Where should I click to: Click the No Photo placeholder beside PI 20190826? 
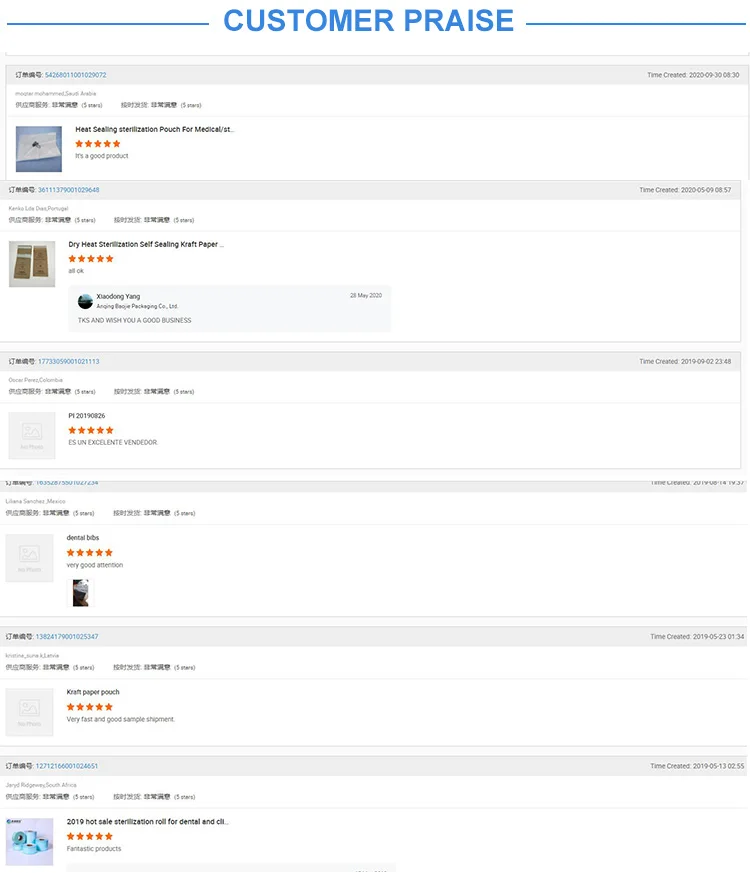(x=32, y=436)
